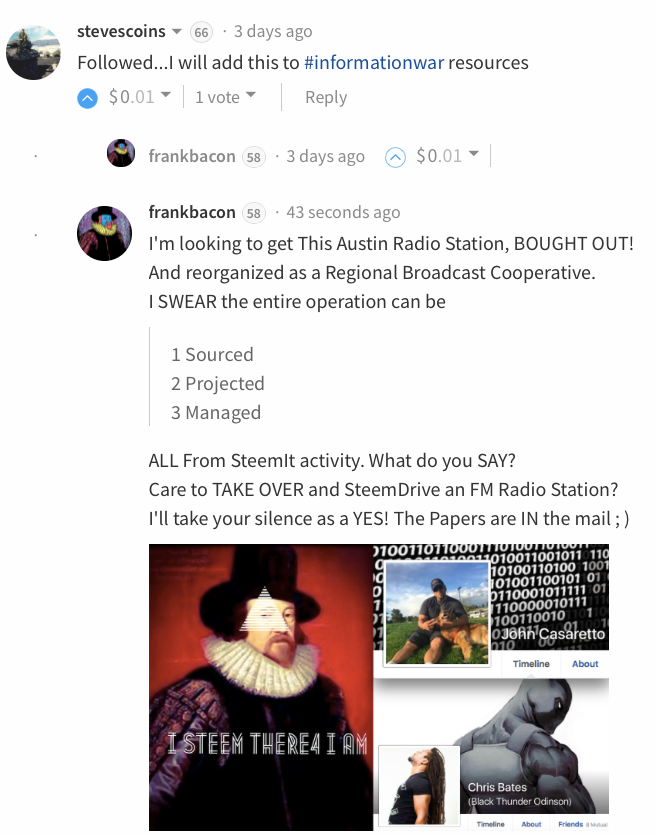
Task: Open the I STEEM THERE4 I AM portrait image
Action: [x=261, y=687]
